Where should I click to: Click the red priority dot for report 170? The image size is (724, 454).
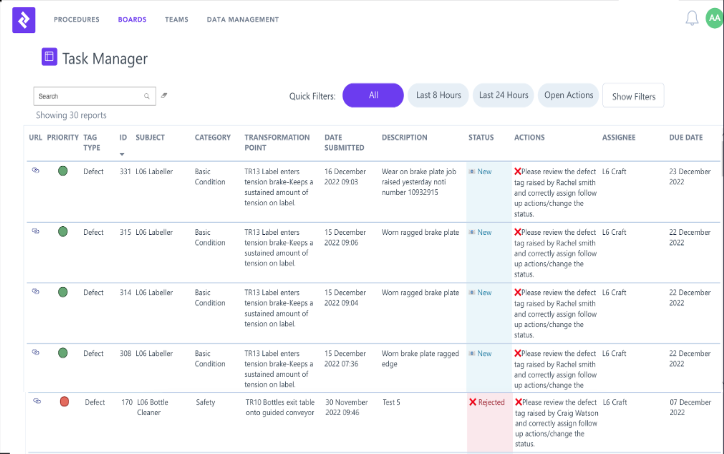(63, 402)
